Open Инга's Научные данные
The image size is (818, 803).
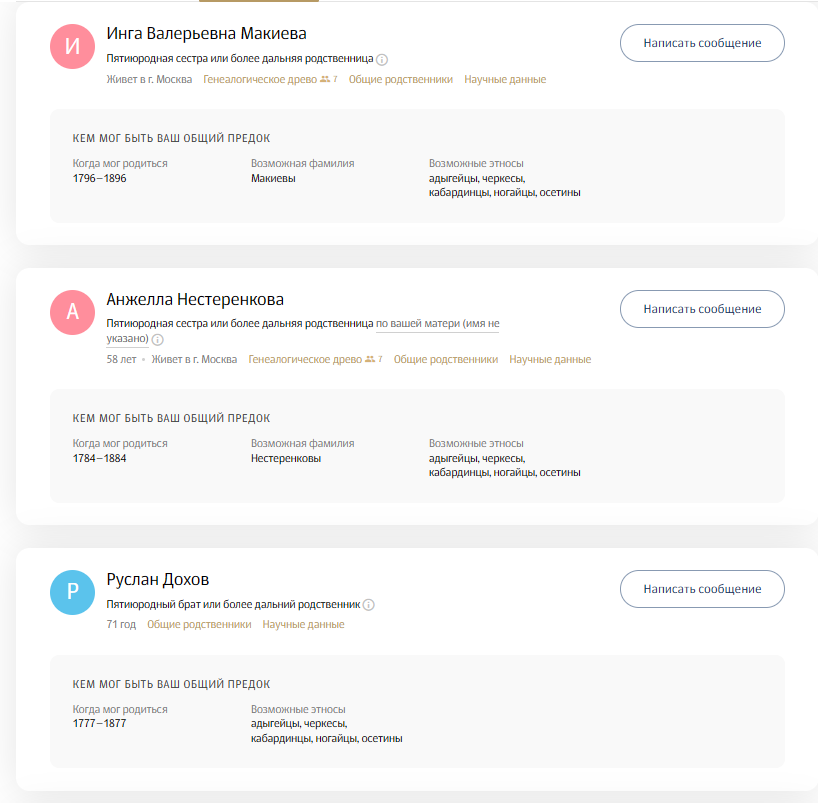505,79
